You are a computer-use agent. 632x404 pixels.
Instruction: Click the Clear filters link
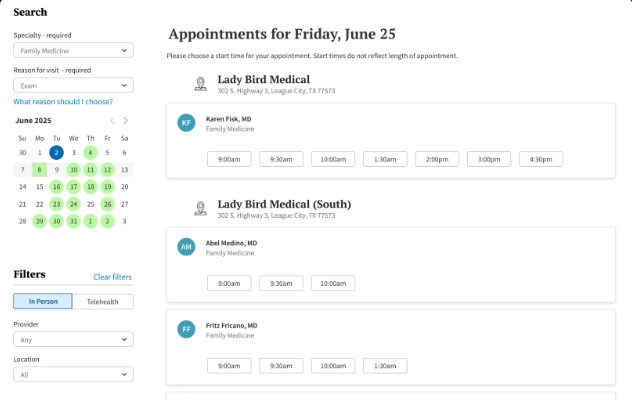pos(112,277)
